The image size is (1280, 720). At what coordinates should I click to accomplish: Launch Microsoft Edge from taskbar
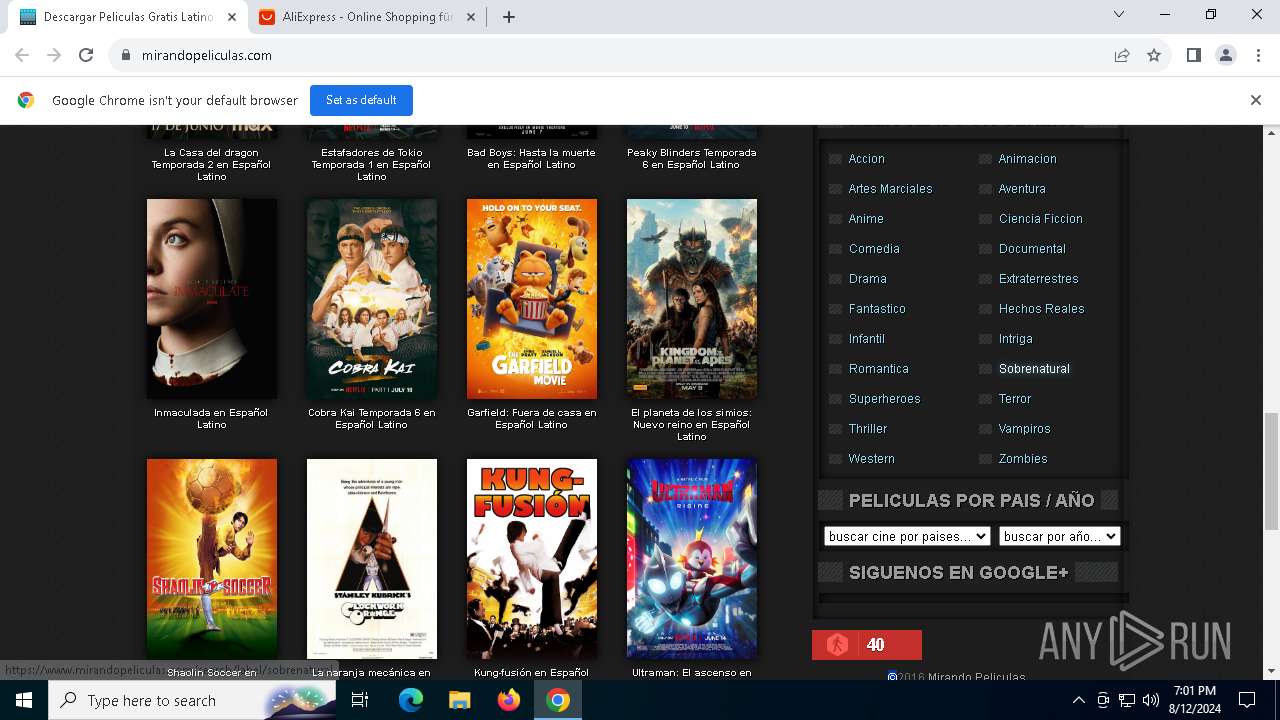point(411,700)
